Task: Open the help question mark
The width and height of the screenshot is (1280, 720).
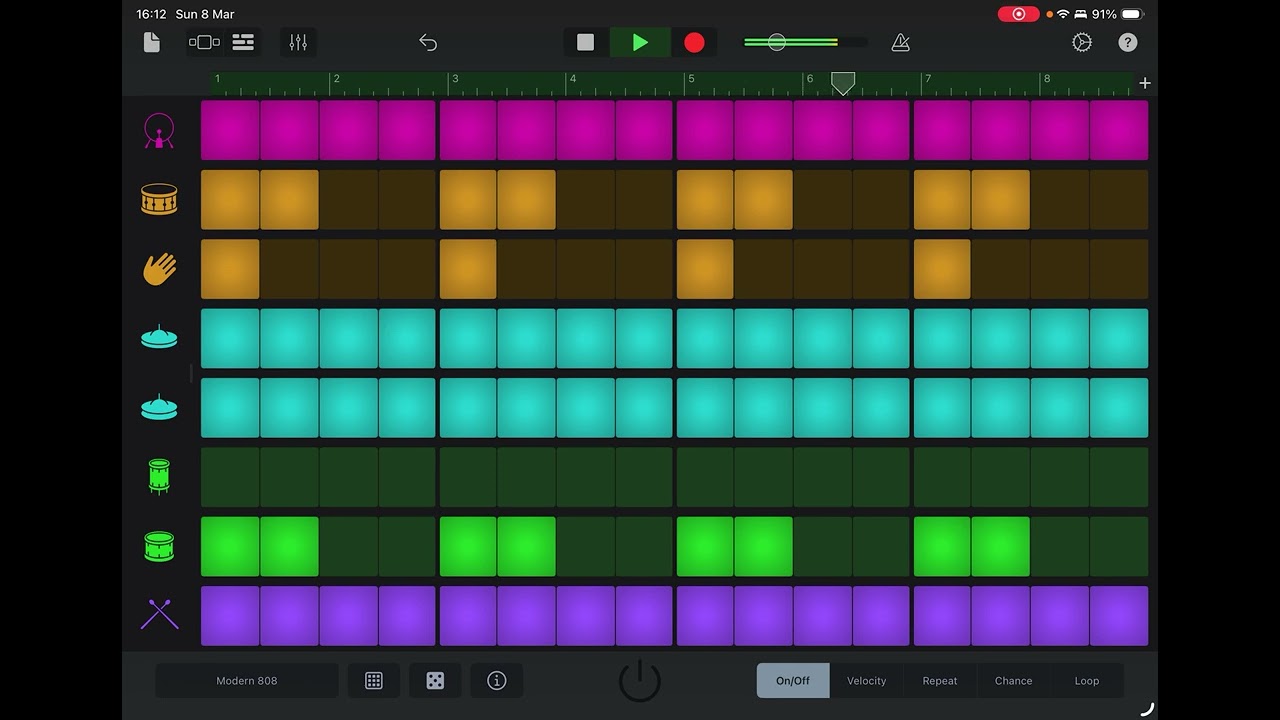Action: [1128, 42]
